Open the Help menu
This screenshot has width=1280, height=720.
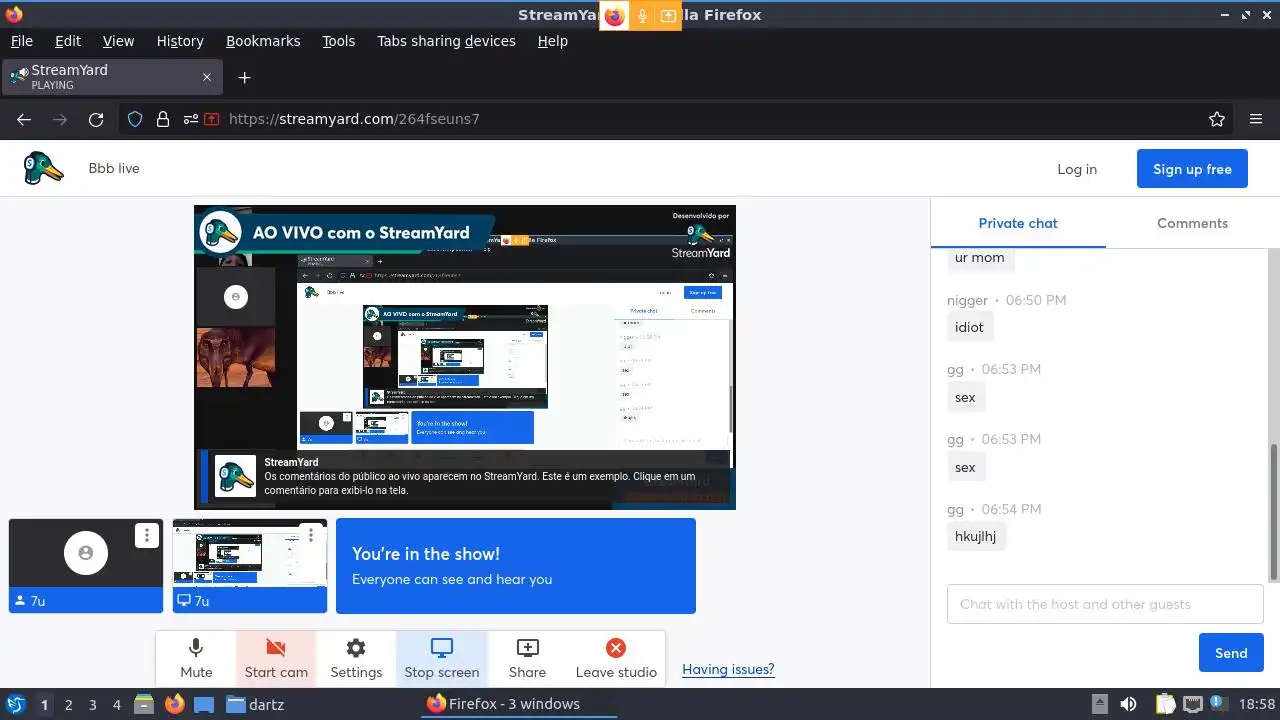point(552,41)
